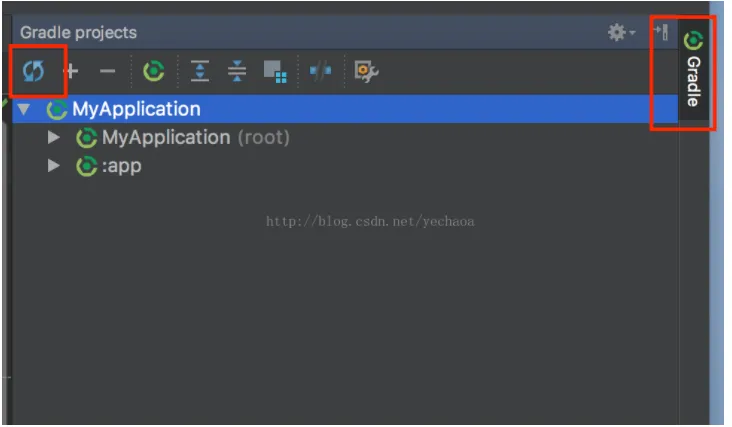The height and width of the screenshot is (427, 732).
Task: Hide the Gradle projects panel
Action: (662, 32)
